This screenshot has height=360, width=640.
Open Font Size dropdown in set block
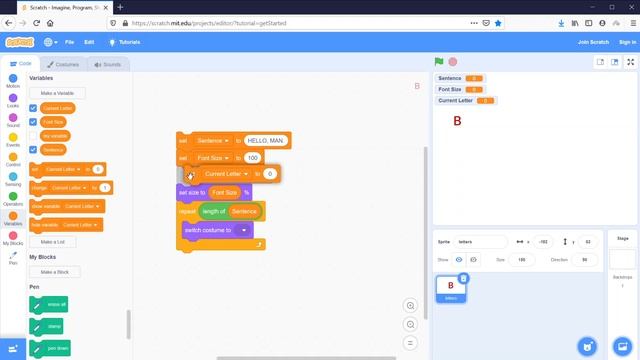coord(212,158)
